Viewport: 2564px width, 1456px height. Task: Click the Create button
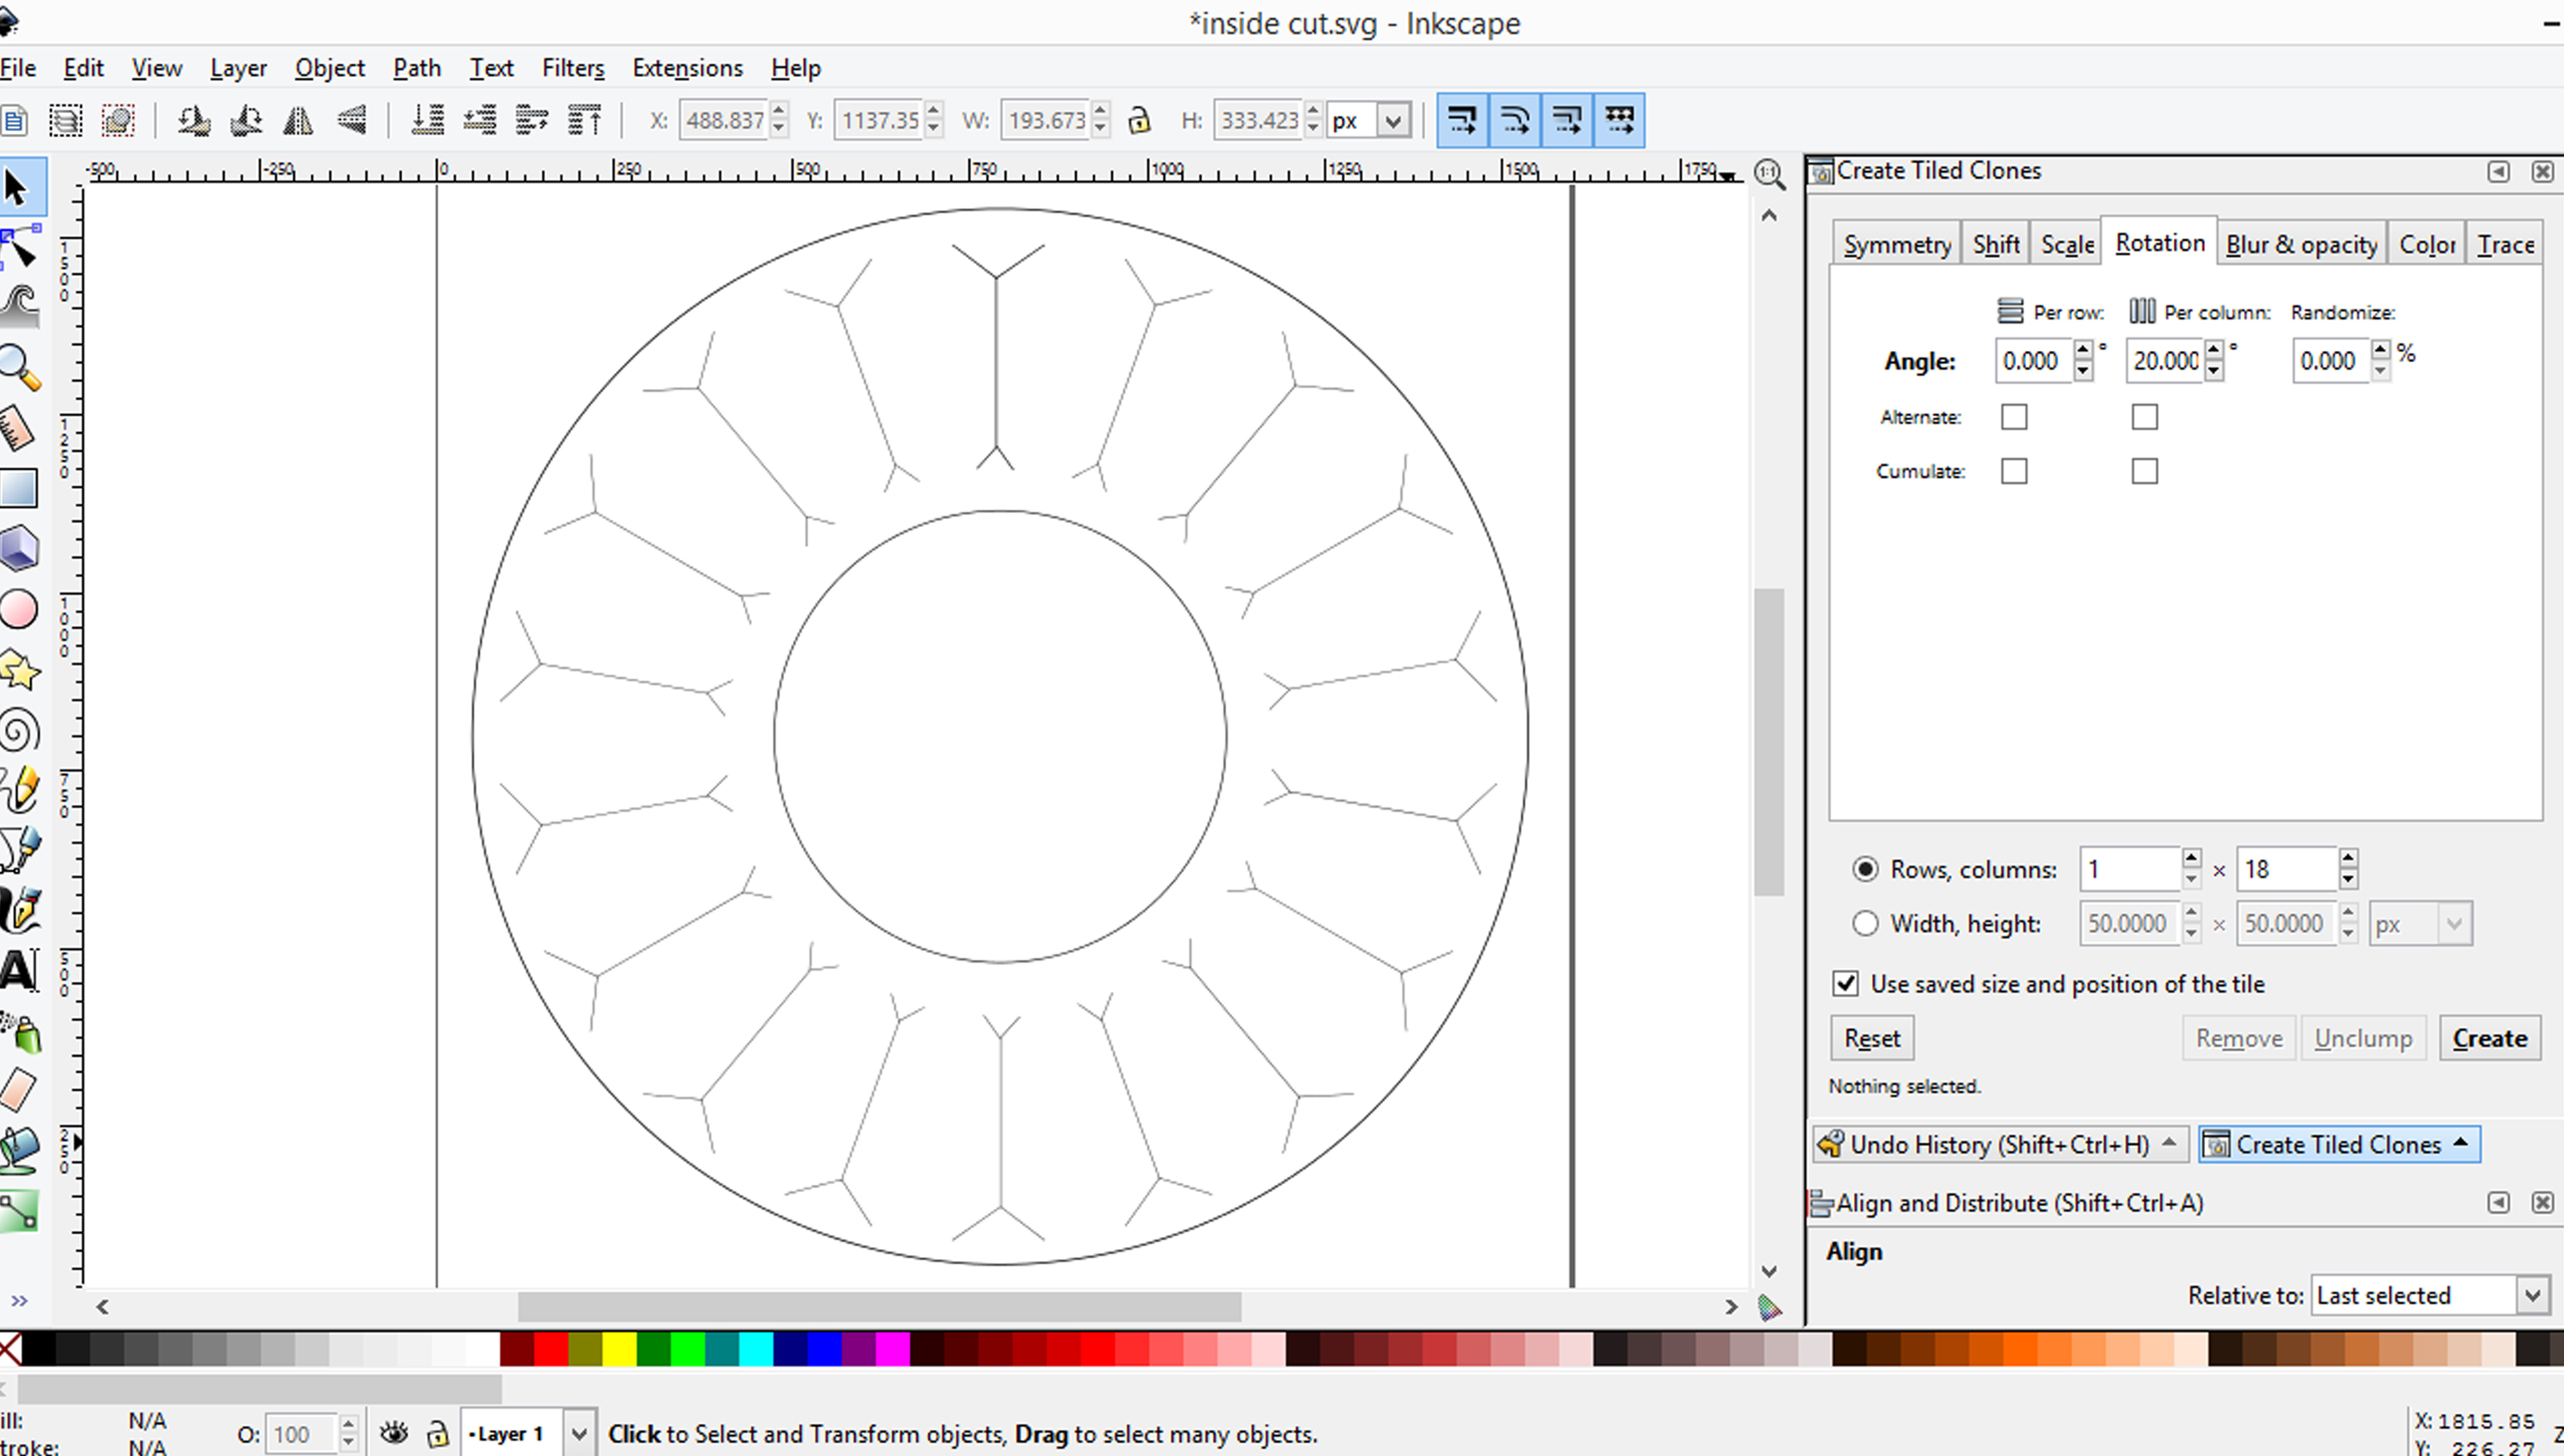click(x=2490, y=1038)
